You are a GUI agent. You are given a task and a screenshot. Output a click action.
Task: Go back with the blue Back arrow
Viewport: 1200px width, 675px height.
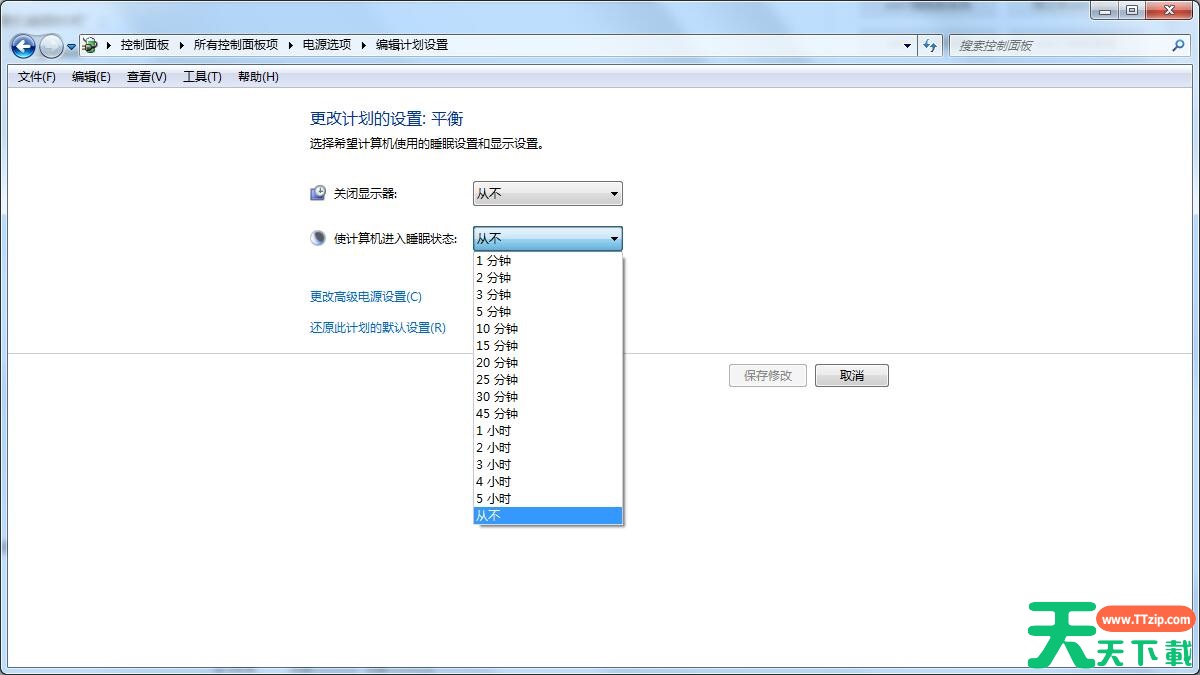pos(23,46)
